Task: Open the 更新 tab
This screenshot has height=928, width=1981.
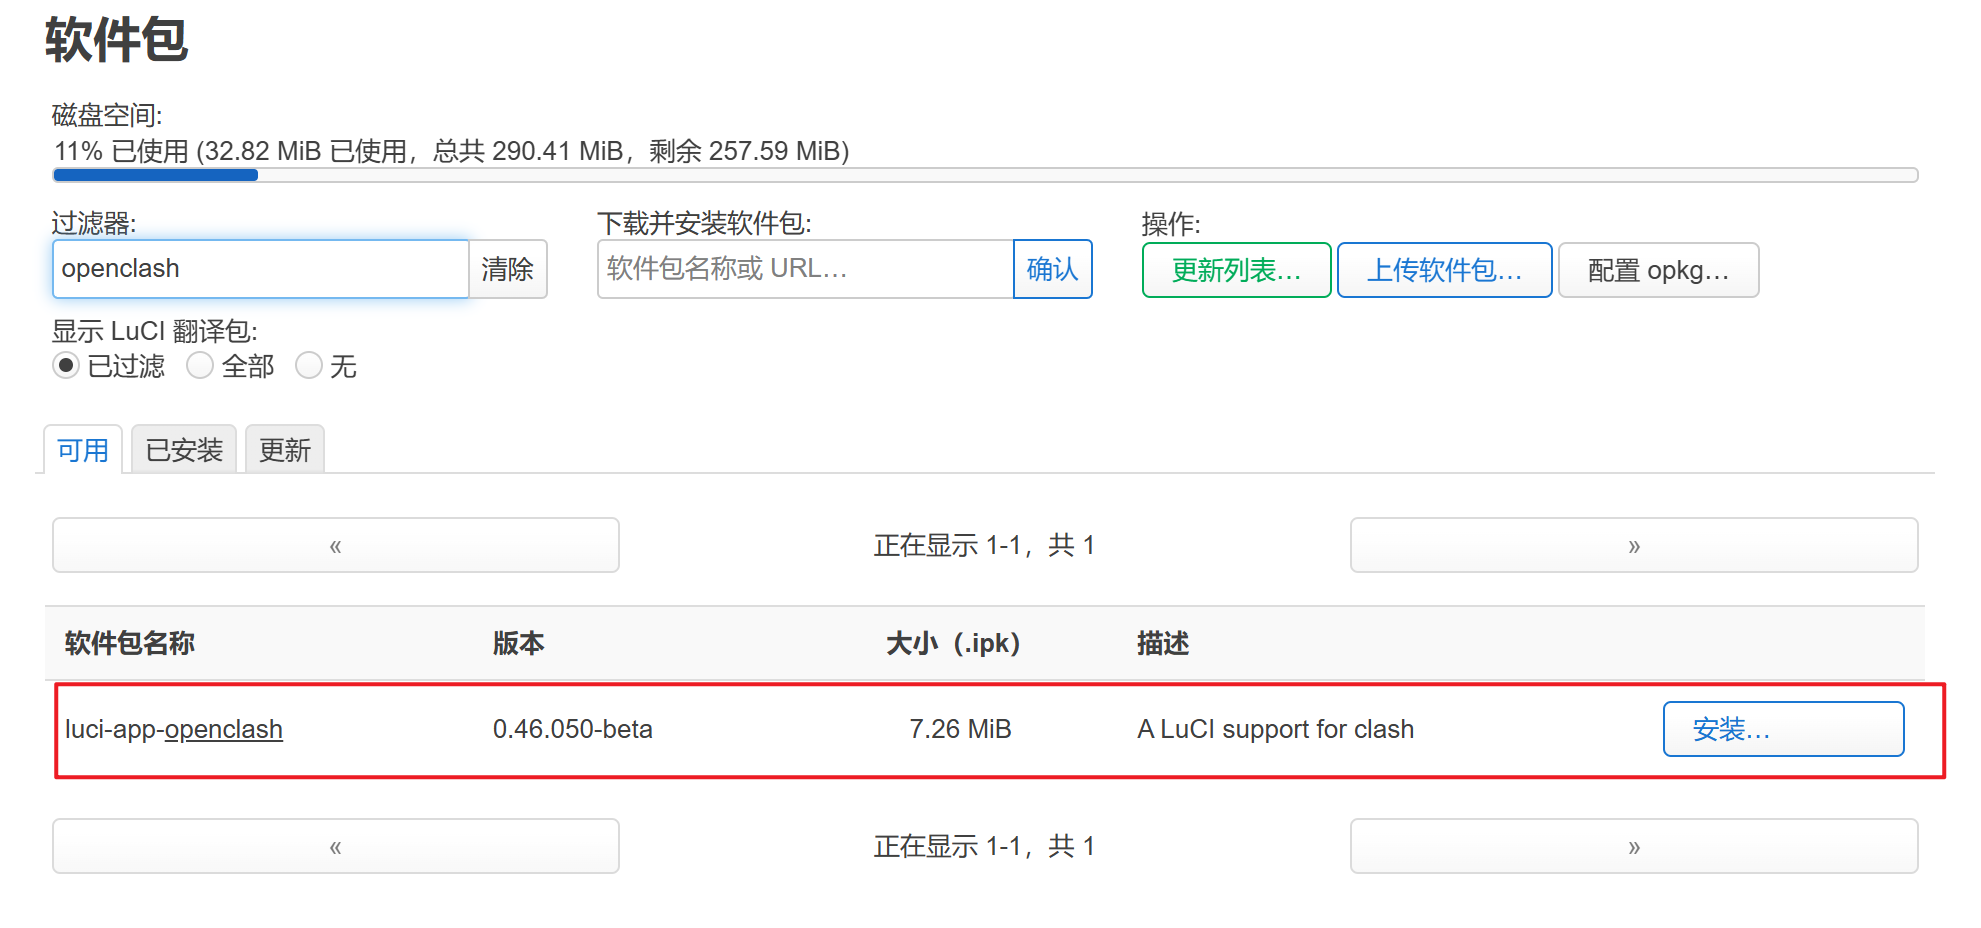Action: click(x=285, y=450)
